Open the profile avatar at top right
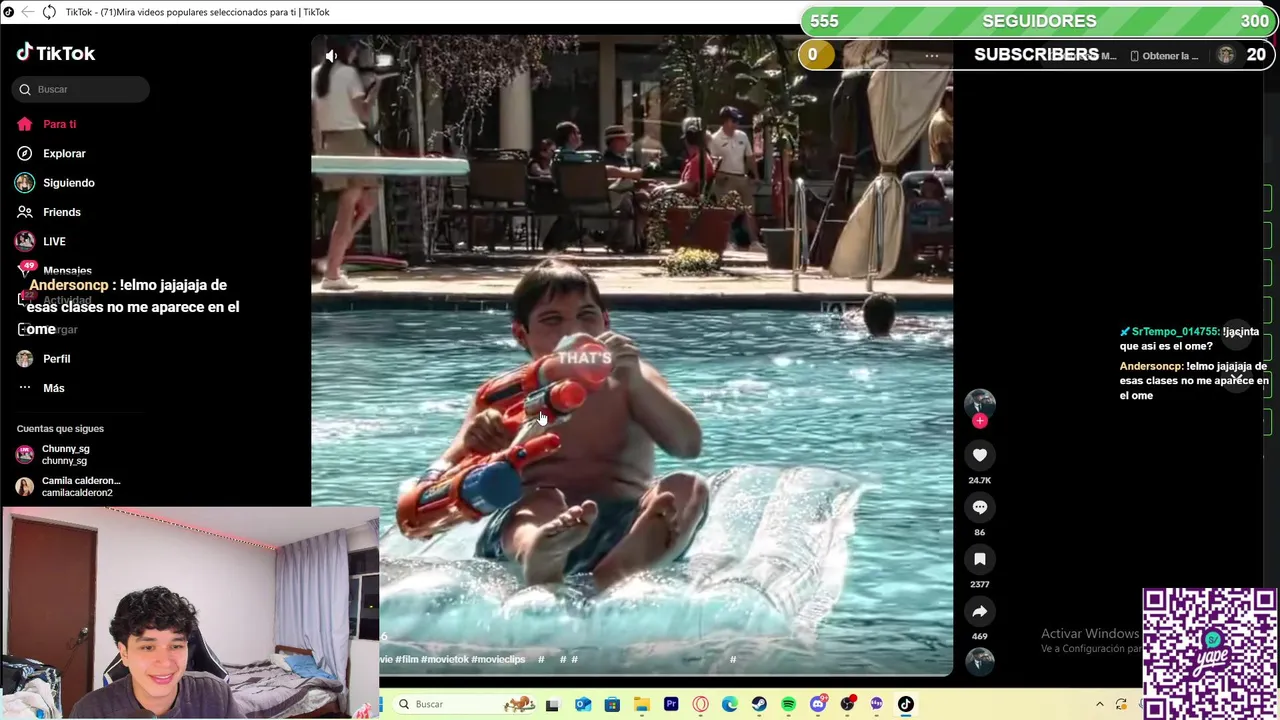The image size is (1280, 720). 1226,55
